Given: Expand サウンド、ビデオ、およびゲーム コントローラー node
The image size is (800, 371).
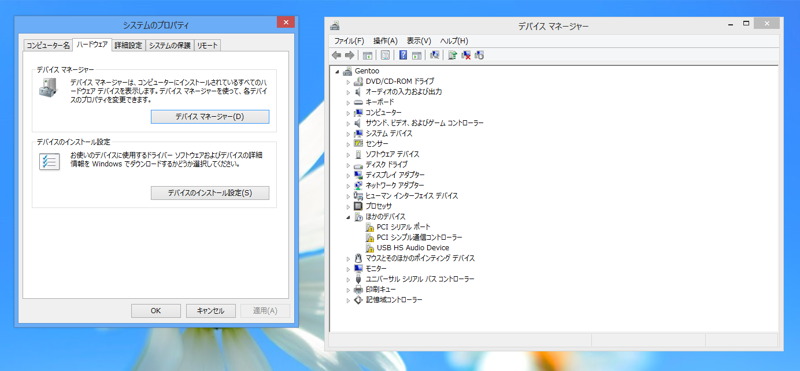Looking at the screenshot, I should pos(348,123).
